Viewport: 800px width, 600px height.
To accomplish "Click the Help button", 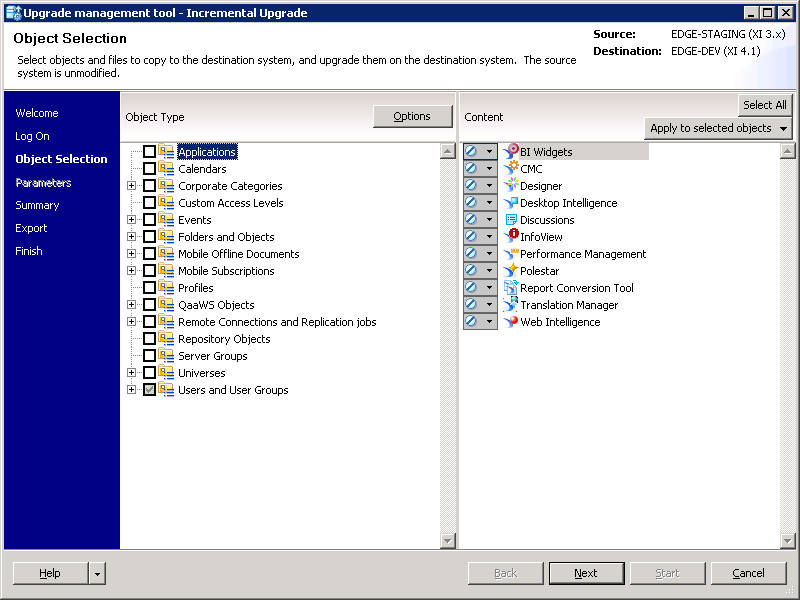I will click(x=50, y=573).
